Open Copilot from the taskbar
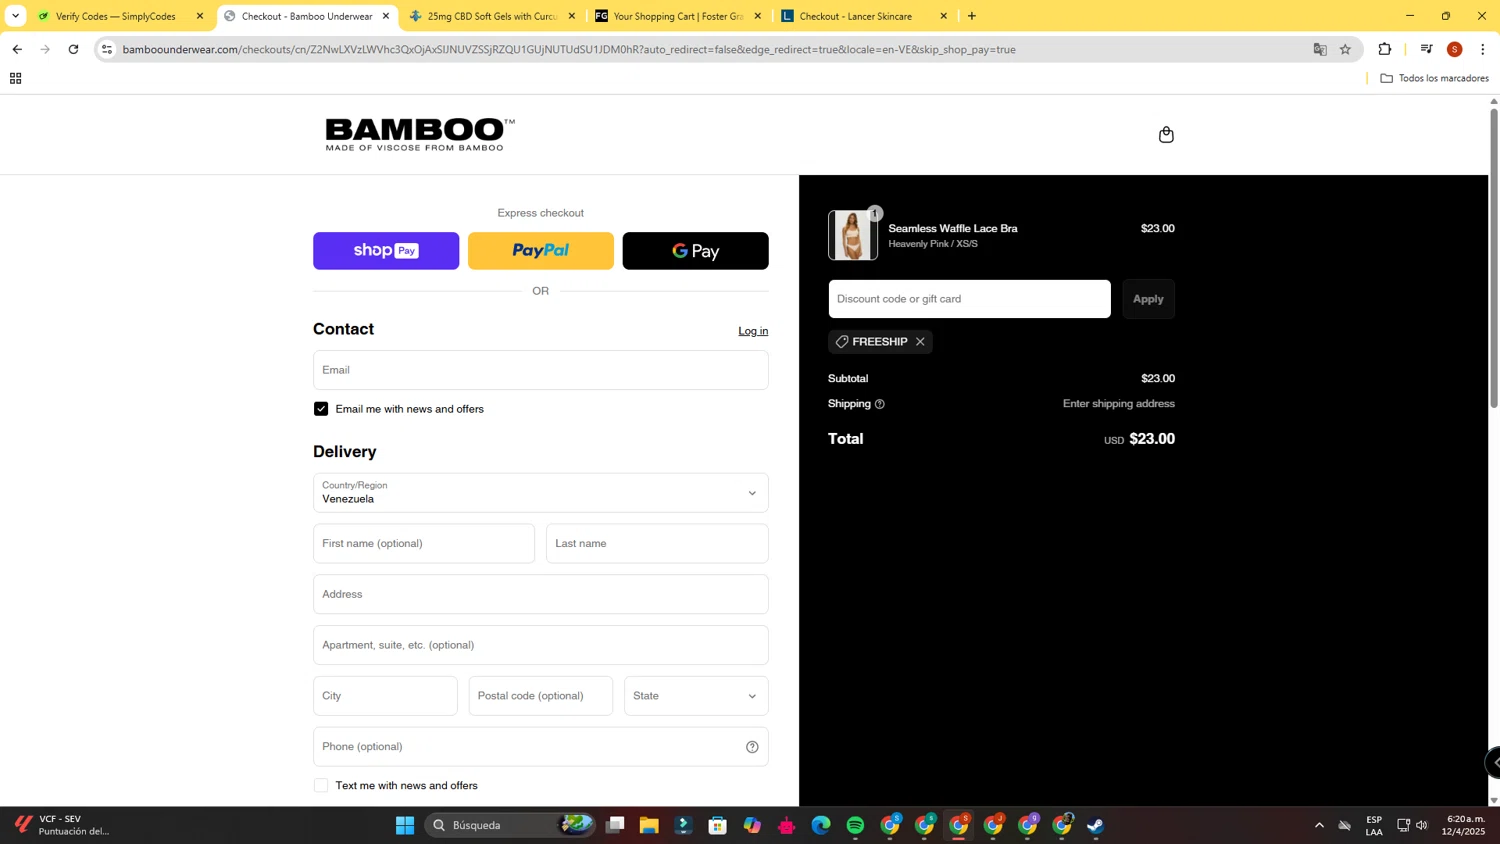This screenshot has height=844, width=1500. click(752, 825)
